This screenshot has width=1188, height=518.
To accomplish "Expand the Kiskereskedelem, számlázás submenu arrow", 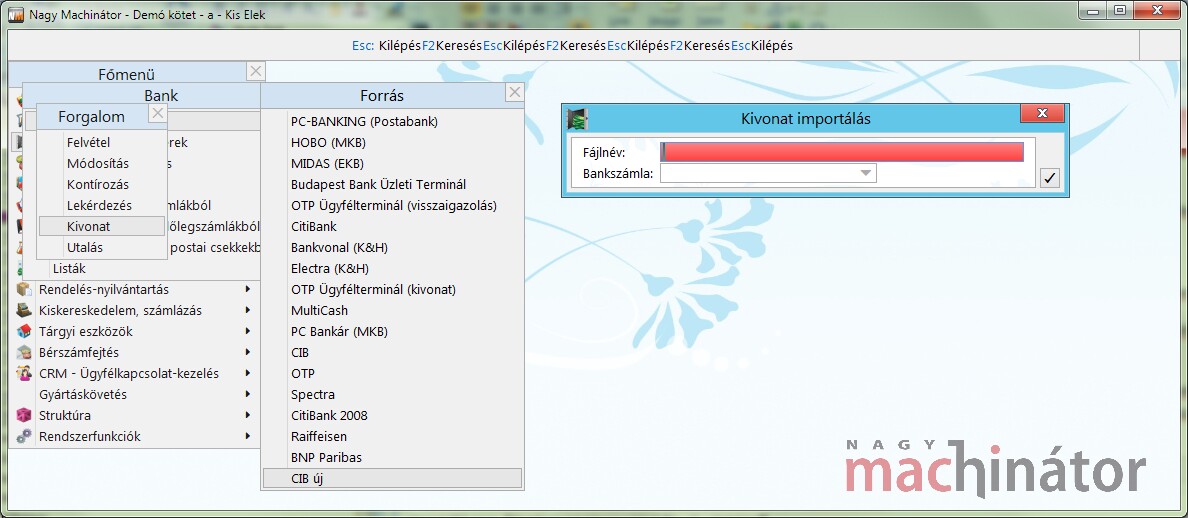I will (248, 310).
